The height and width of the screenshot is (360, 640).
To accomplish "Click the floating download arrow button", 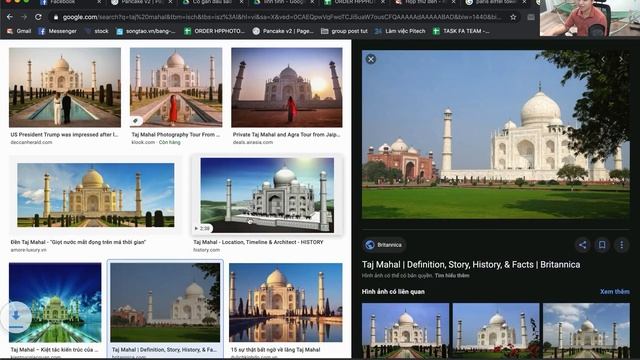I will pos(16,316).
